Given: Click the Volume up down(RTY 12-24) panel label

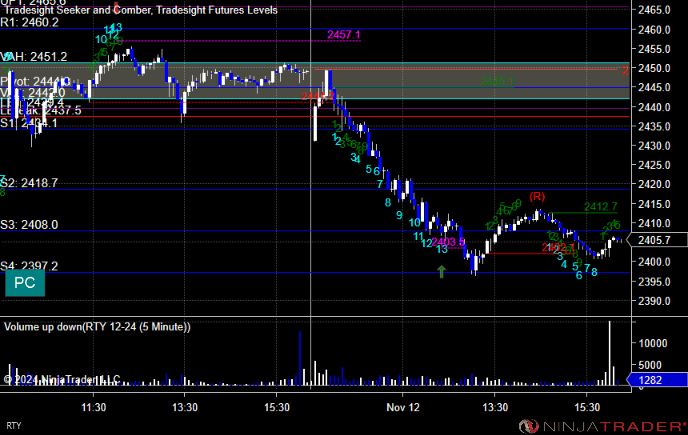Looking at the screenshot, I should (x=97, y=327).
